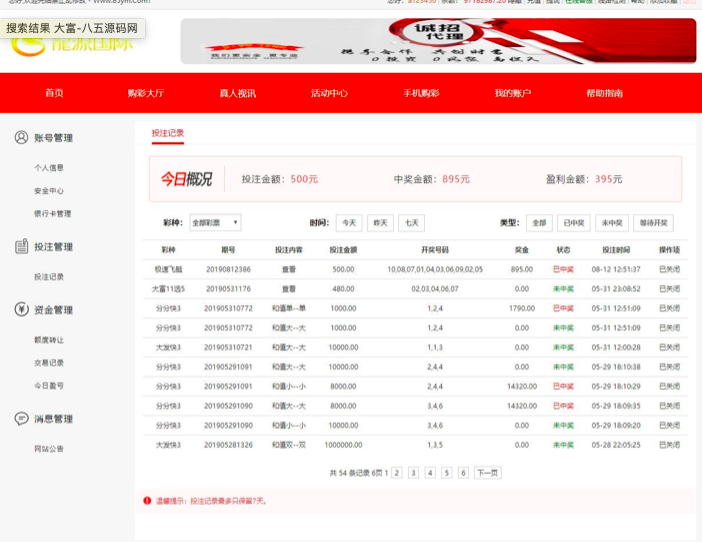Open 银行卡管理 in the sidebar
Screen dimensions: 702x542
coord(52,213)
